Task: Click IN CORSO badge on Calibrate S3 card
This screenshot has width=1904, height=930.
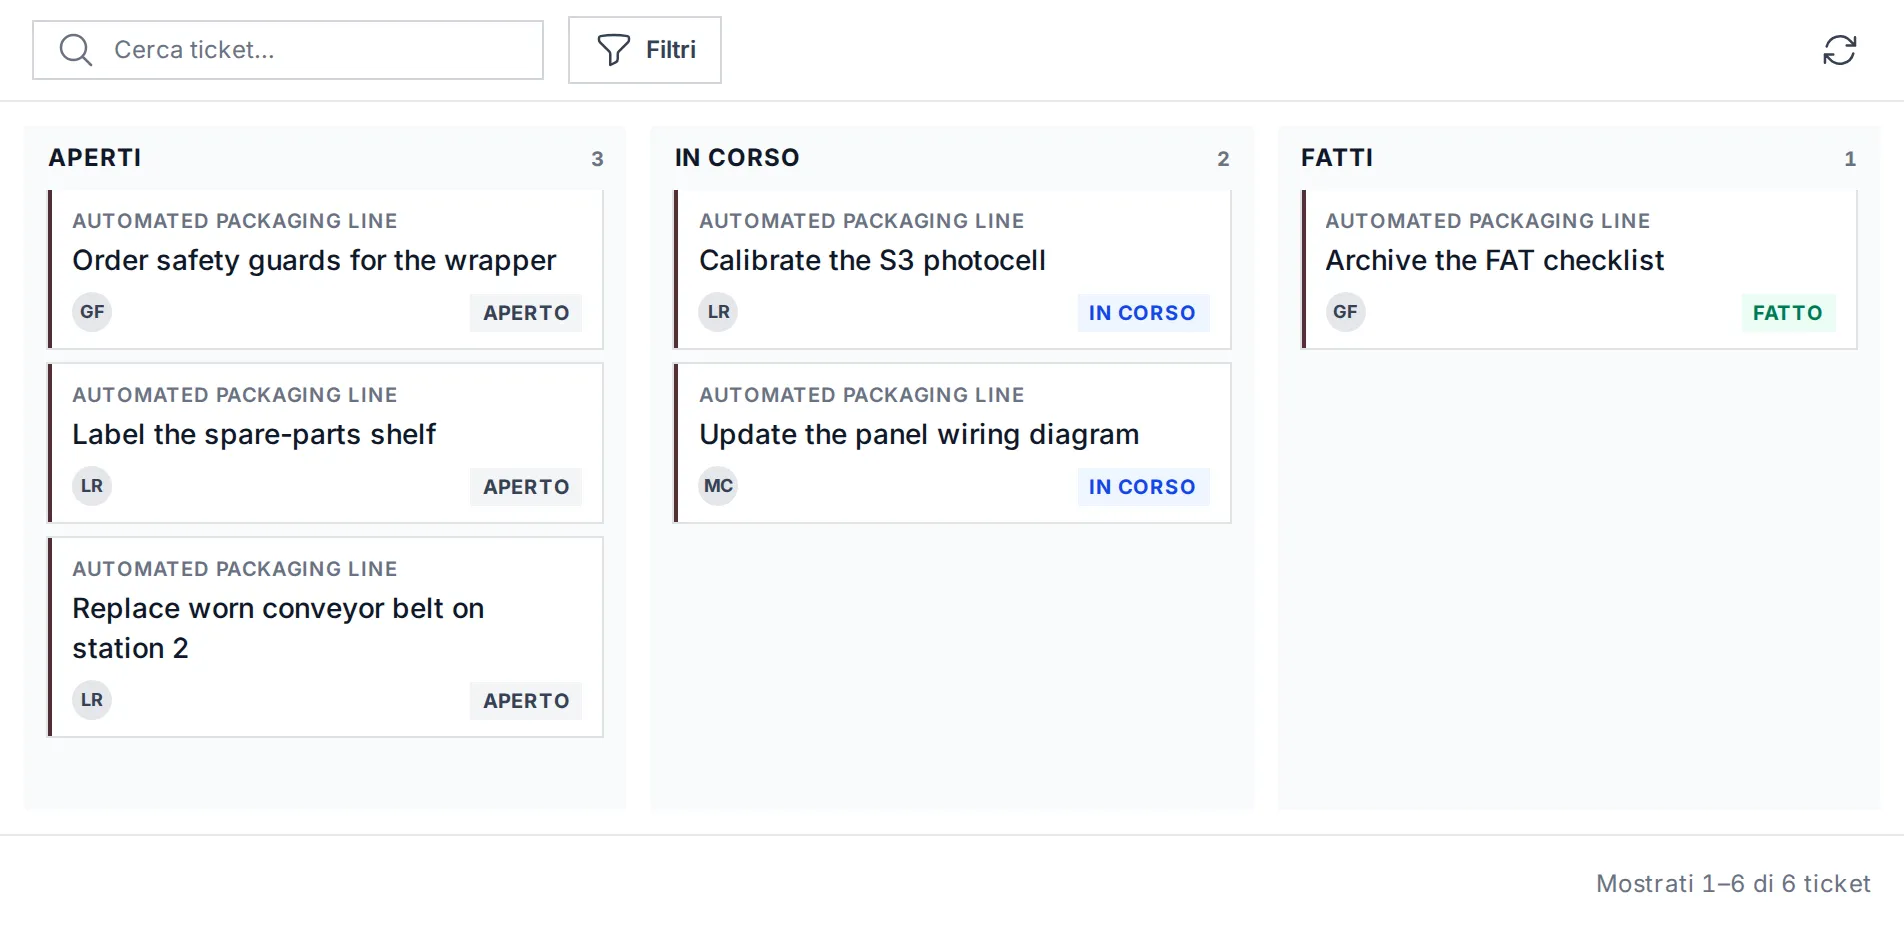Action: pyautogui.click(x=1142, y=313)
